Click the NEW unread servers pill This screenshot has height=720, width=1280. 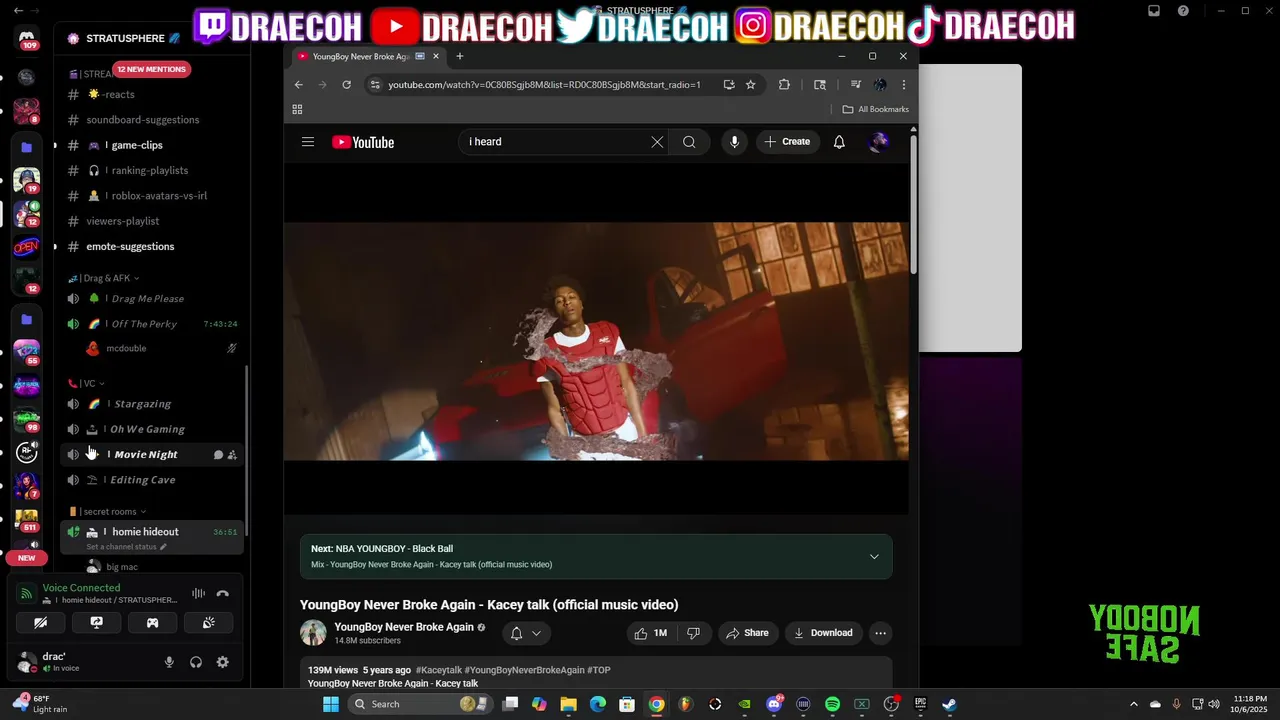click(27, 558)
